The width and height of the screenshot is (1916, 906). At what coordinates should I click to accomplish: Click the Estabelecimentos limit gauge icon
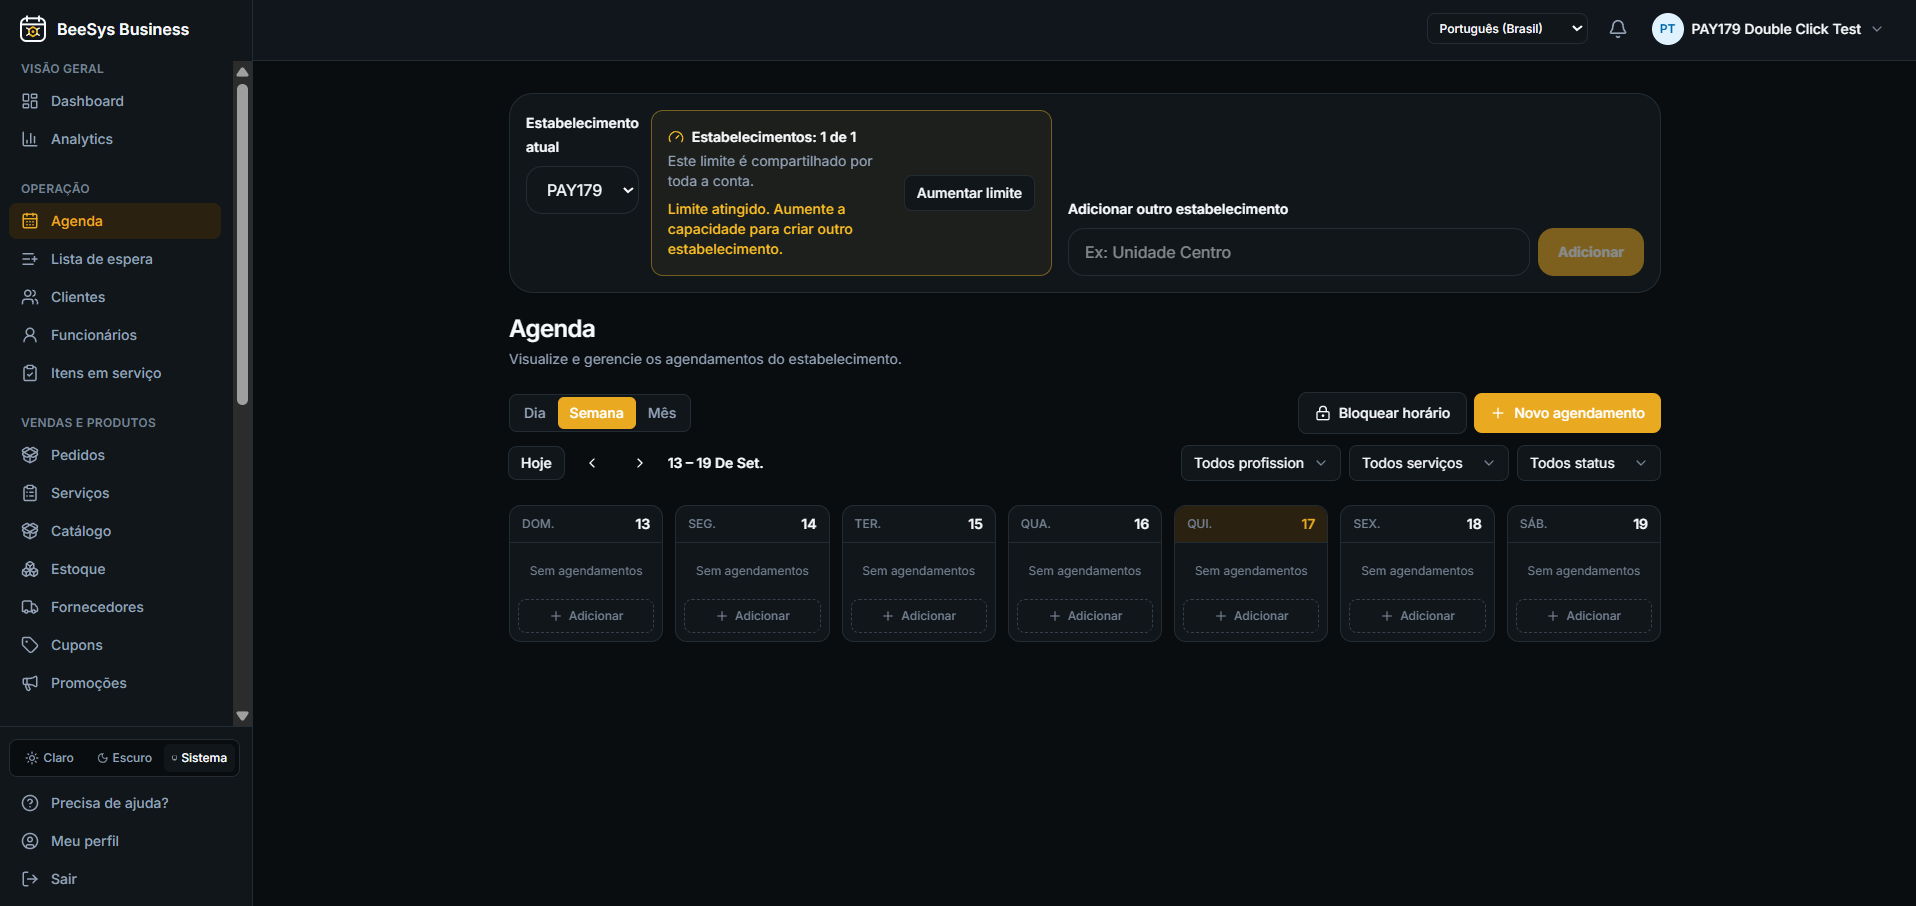coord(676,137)
